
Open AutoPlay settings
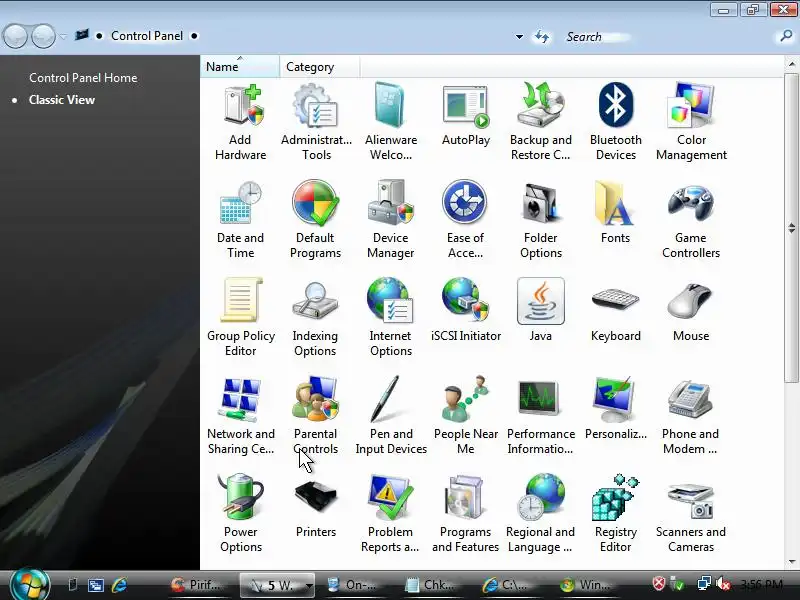(466, 116)
